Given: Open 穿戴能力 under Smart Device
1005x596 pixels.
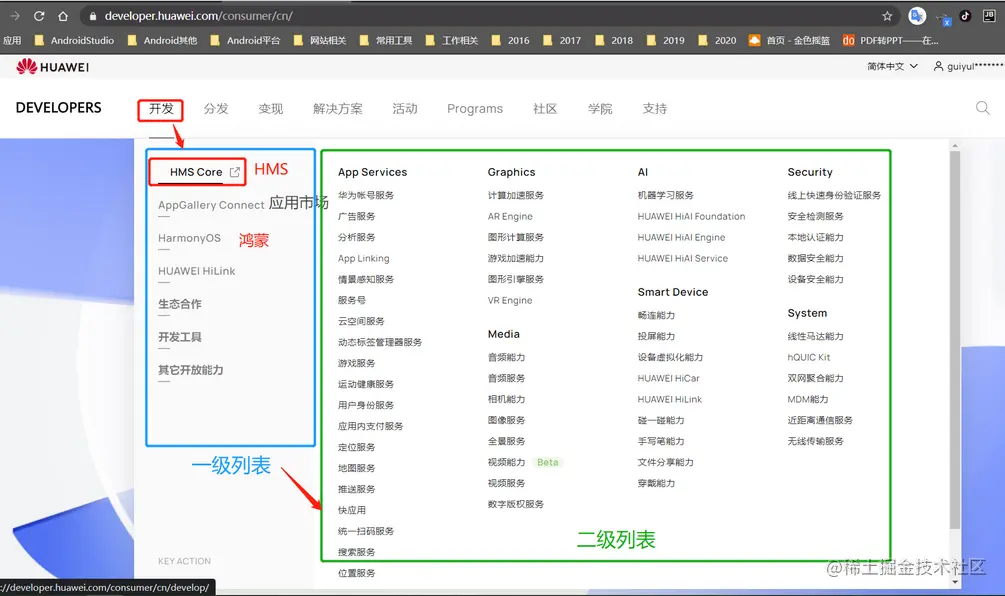Looking at the screenshot, I should (x=656, y=483).
